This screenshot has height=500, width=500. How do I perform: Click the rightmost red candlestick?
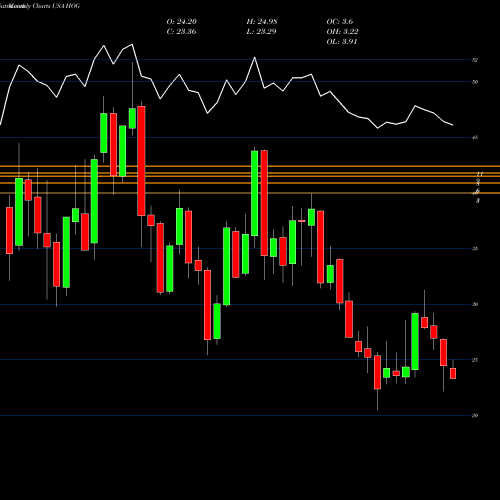[x=453, y=373]
